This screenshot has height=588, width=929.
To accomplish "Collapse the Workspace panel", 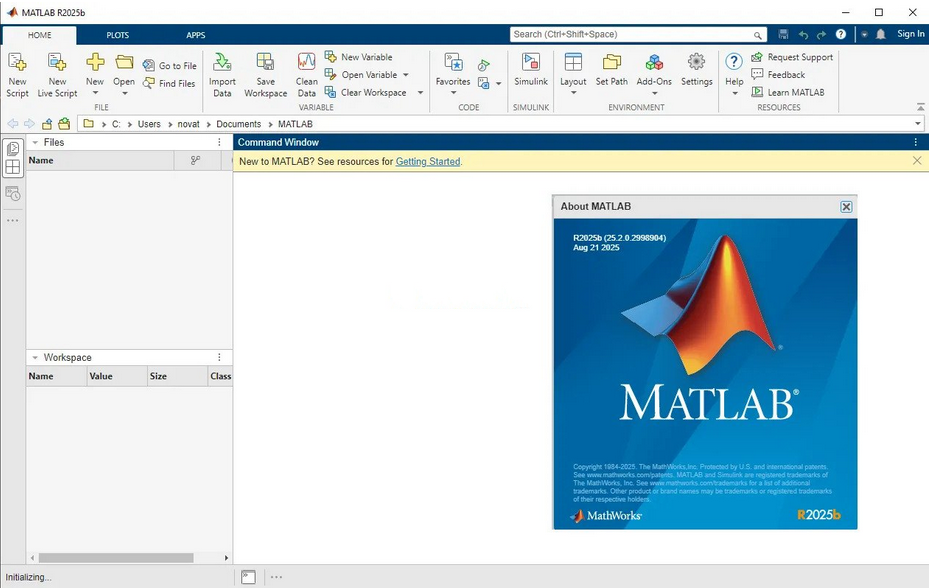I will pyautogui.click(x=35, y=358).
